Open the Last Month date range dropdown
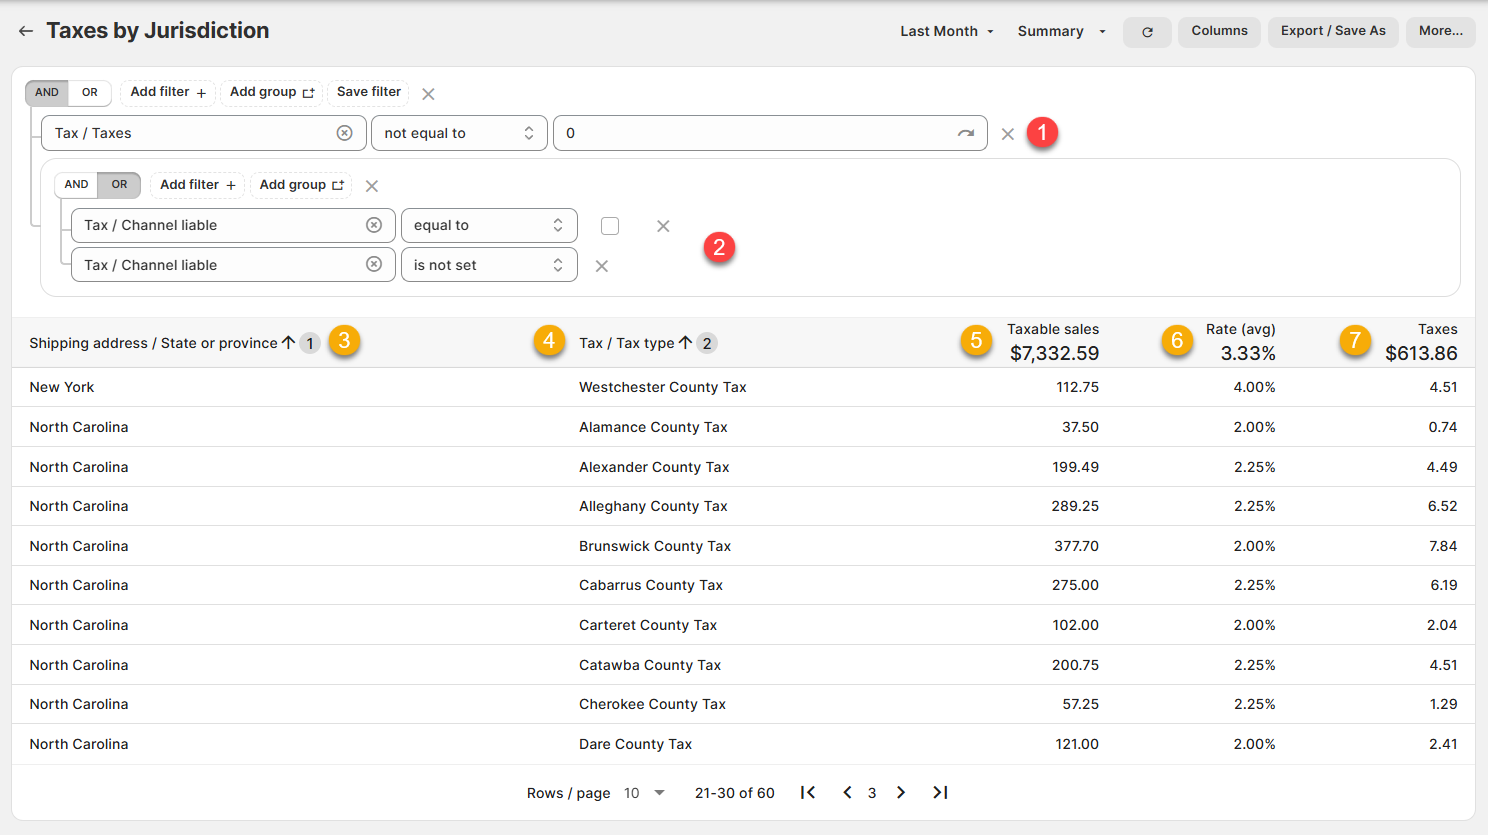1488x835 pixels. 946,32
